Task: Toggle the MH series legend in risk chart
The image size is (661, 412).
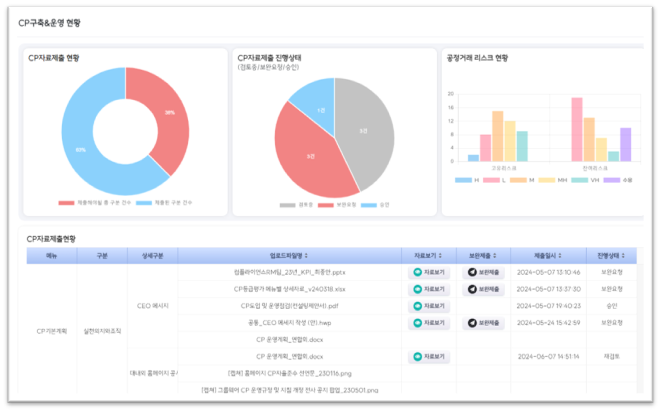Action: tap(553, 180)
